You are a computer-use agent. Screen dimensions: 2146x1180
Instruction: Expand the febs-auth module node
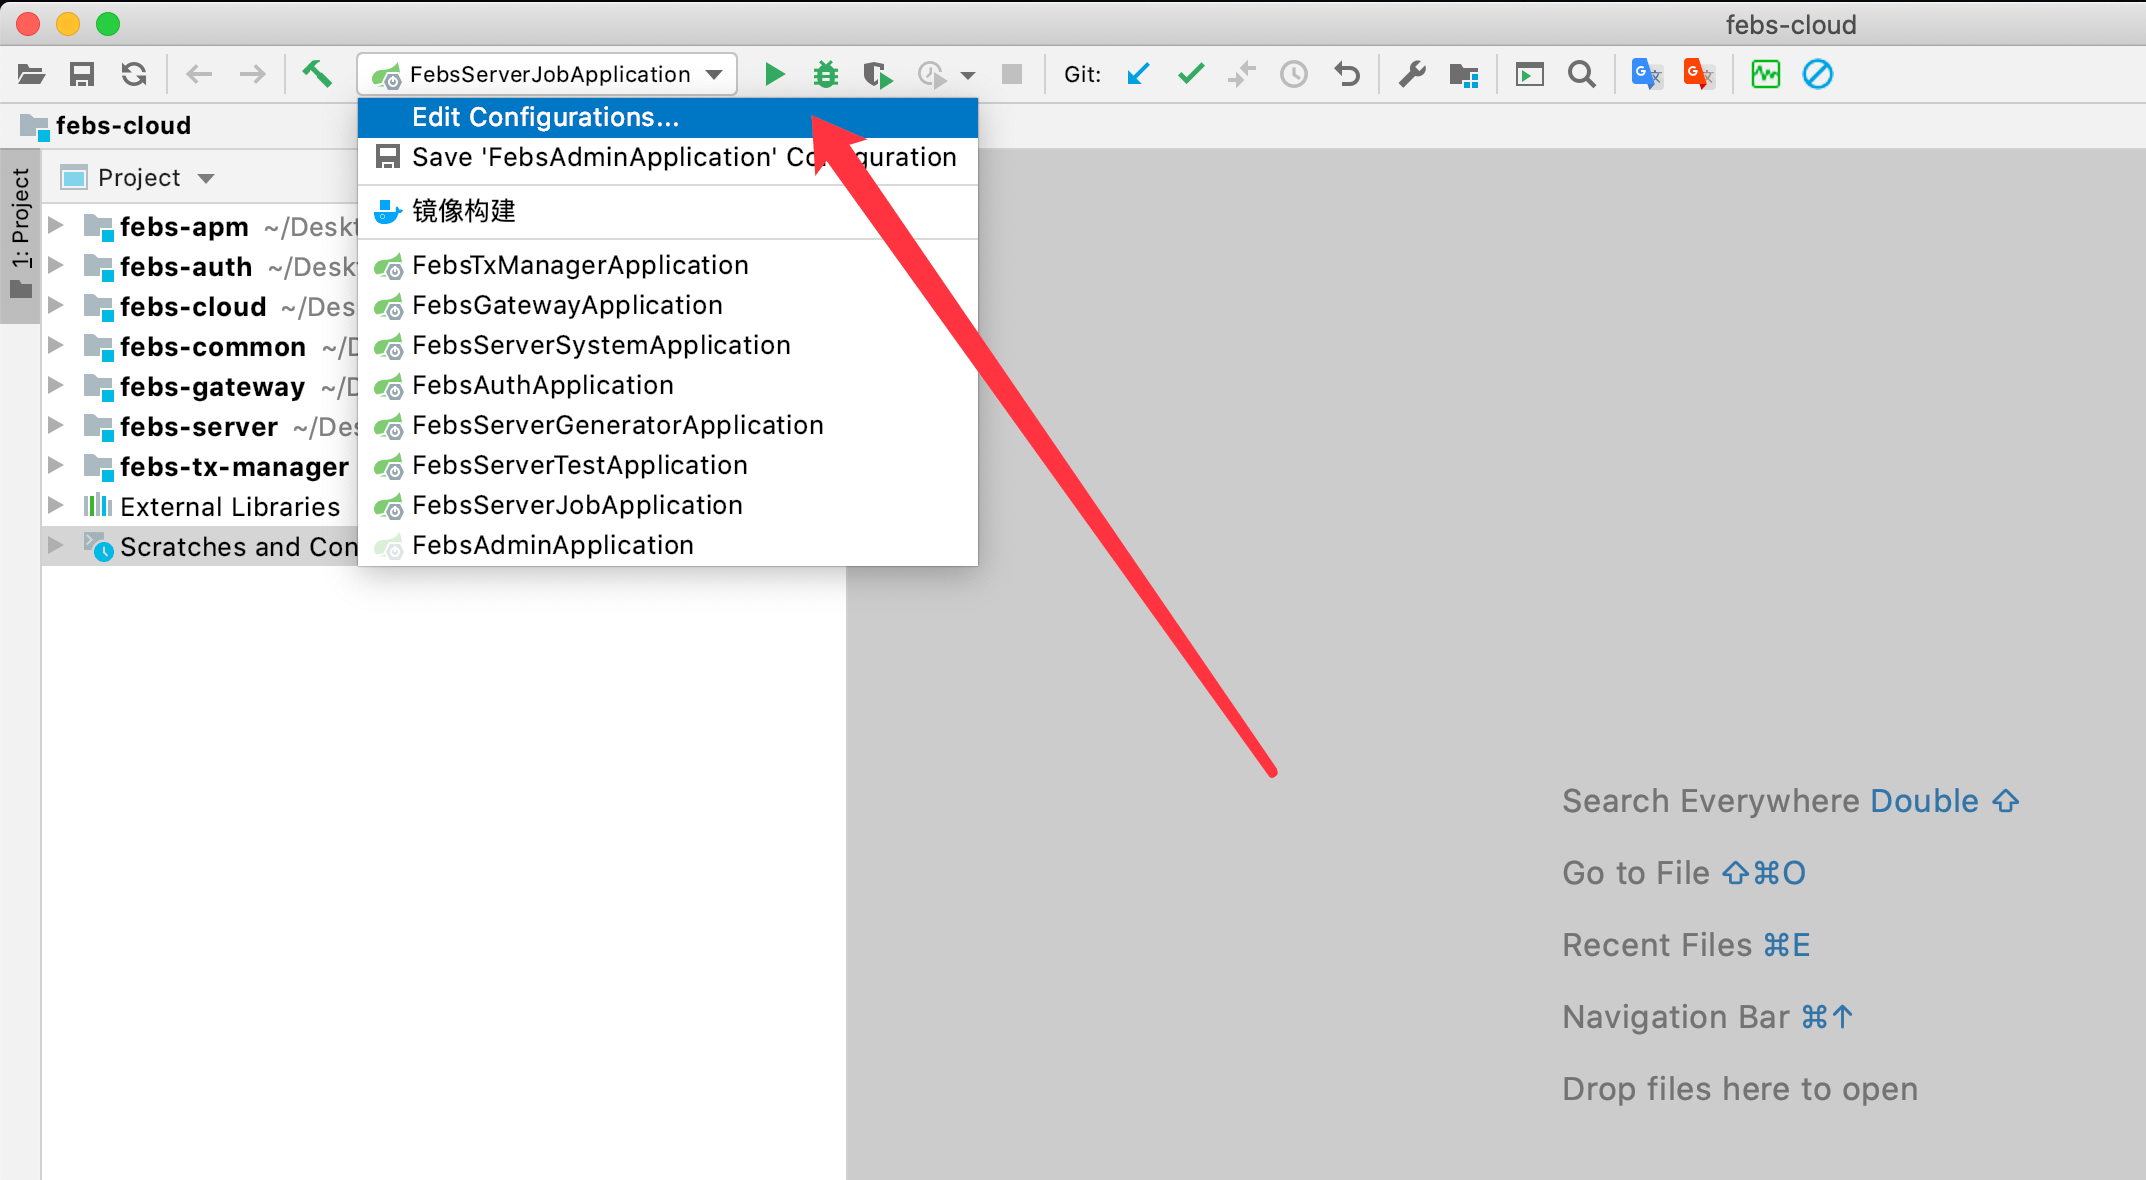coord(56,266)
